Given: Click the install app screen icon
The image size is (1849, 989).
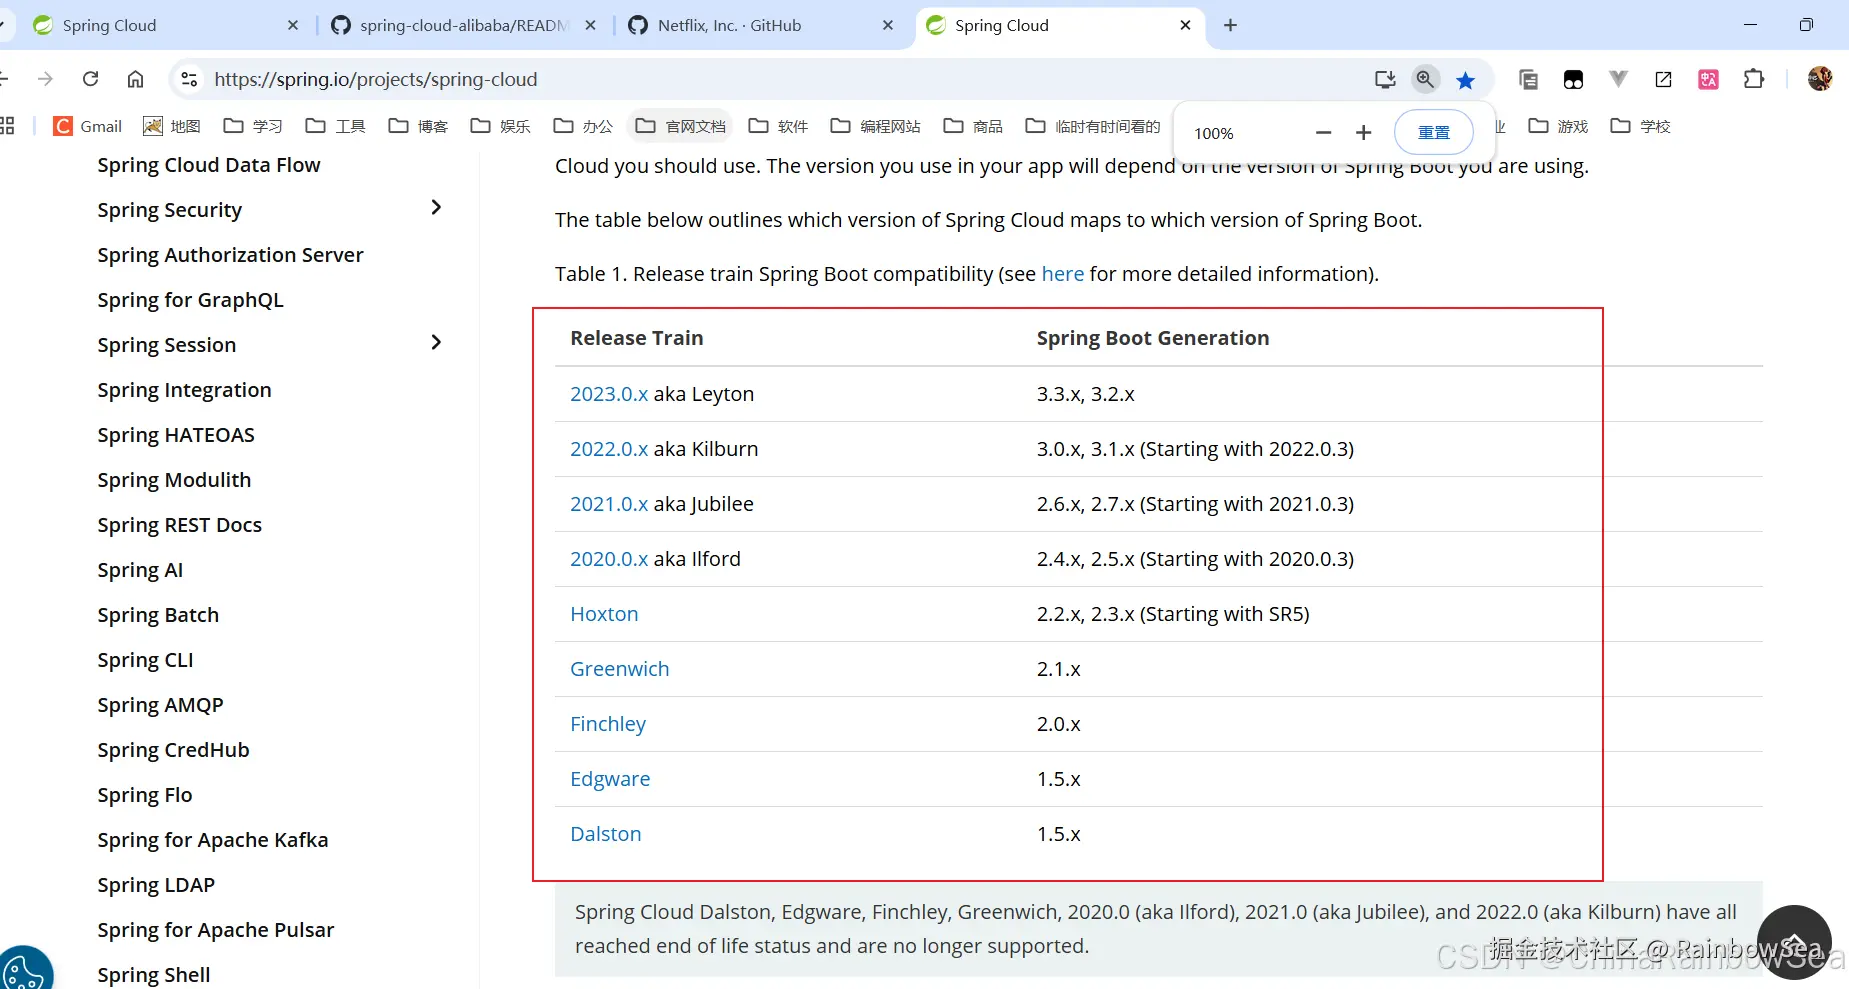Looking at the screenshot, I should click(1385, 79).
